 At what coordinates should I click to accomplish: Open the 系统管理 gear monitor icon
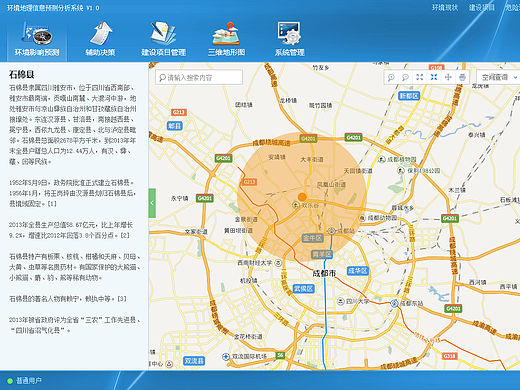[x=289, y=33]
